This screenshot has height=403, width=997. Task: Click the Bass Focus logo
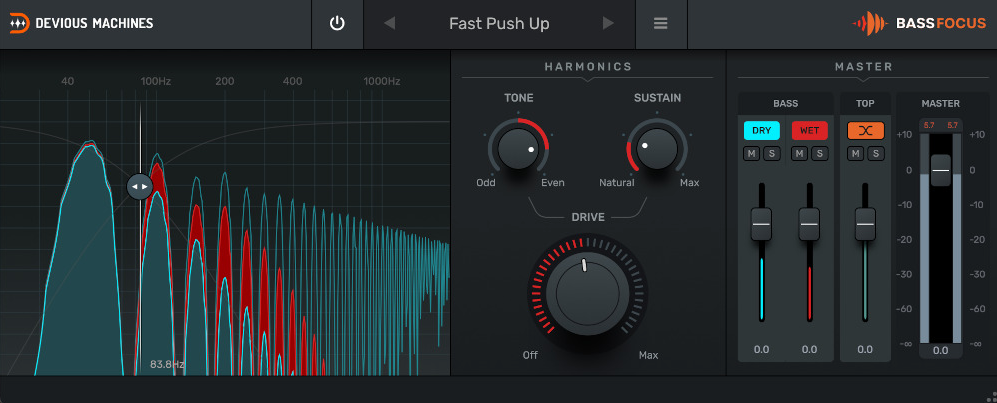click(x=919, y=24)
